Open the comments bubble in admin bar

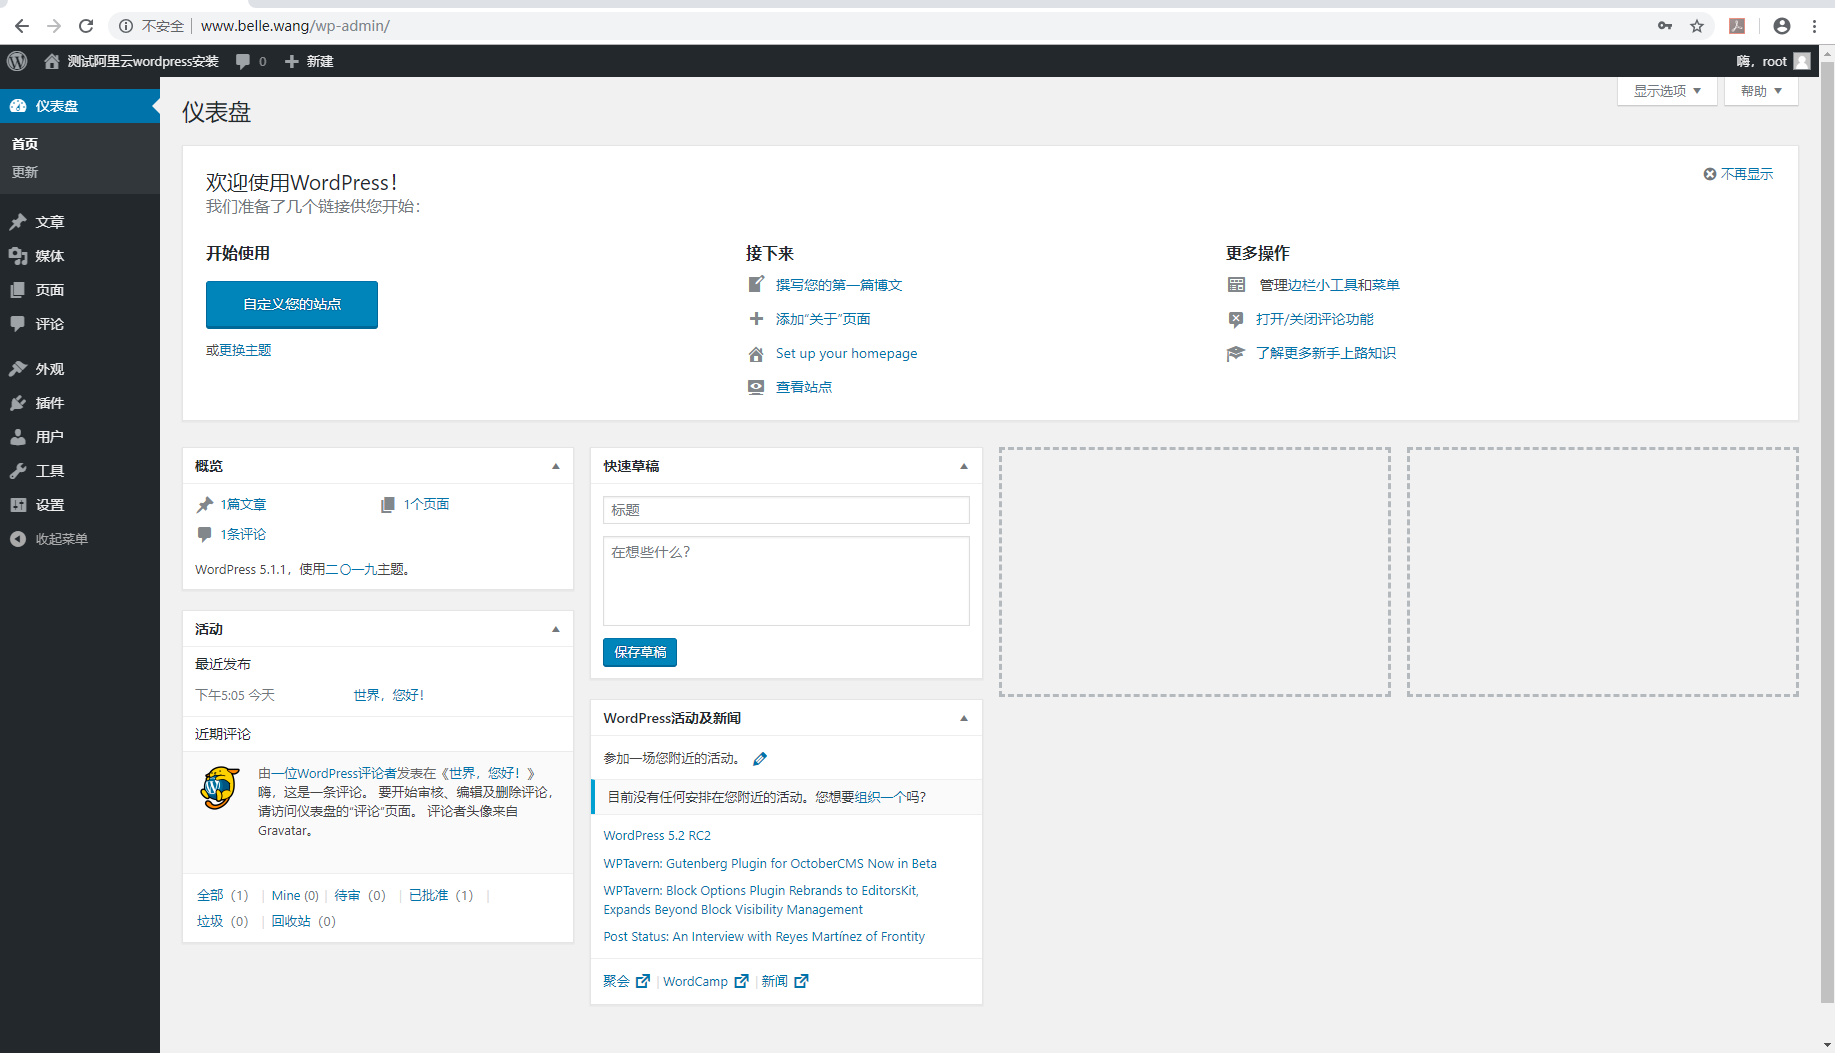(x=250, y=61)
